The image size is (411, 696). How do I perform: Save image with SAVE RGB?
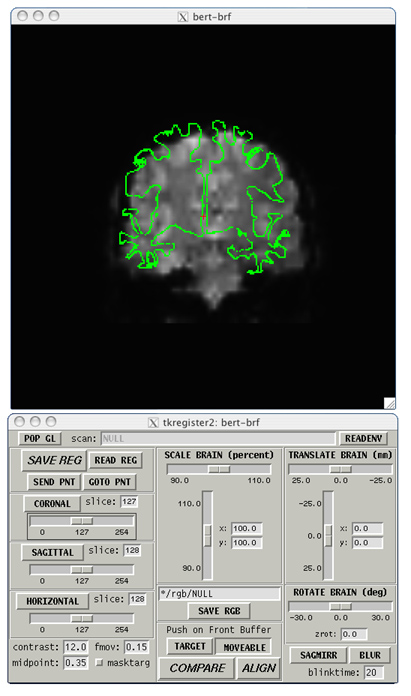point(219,611)
